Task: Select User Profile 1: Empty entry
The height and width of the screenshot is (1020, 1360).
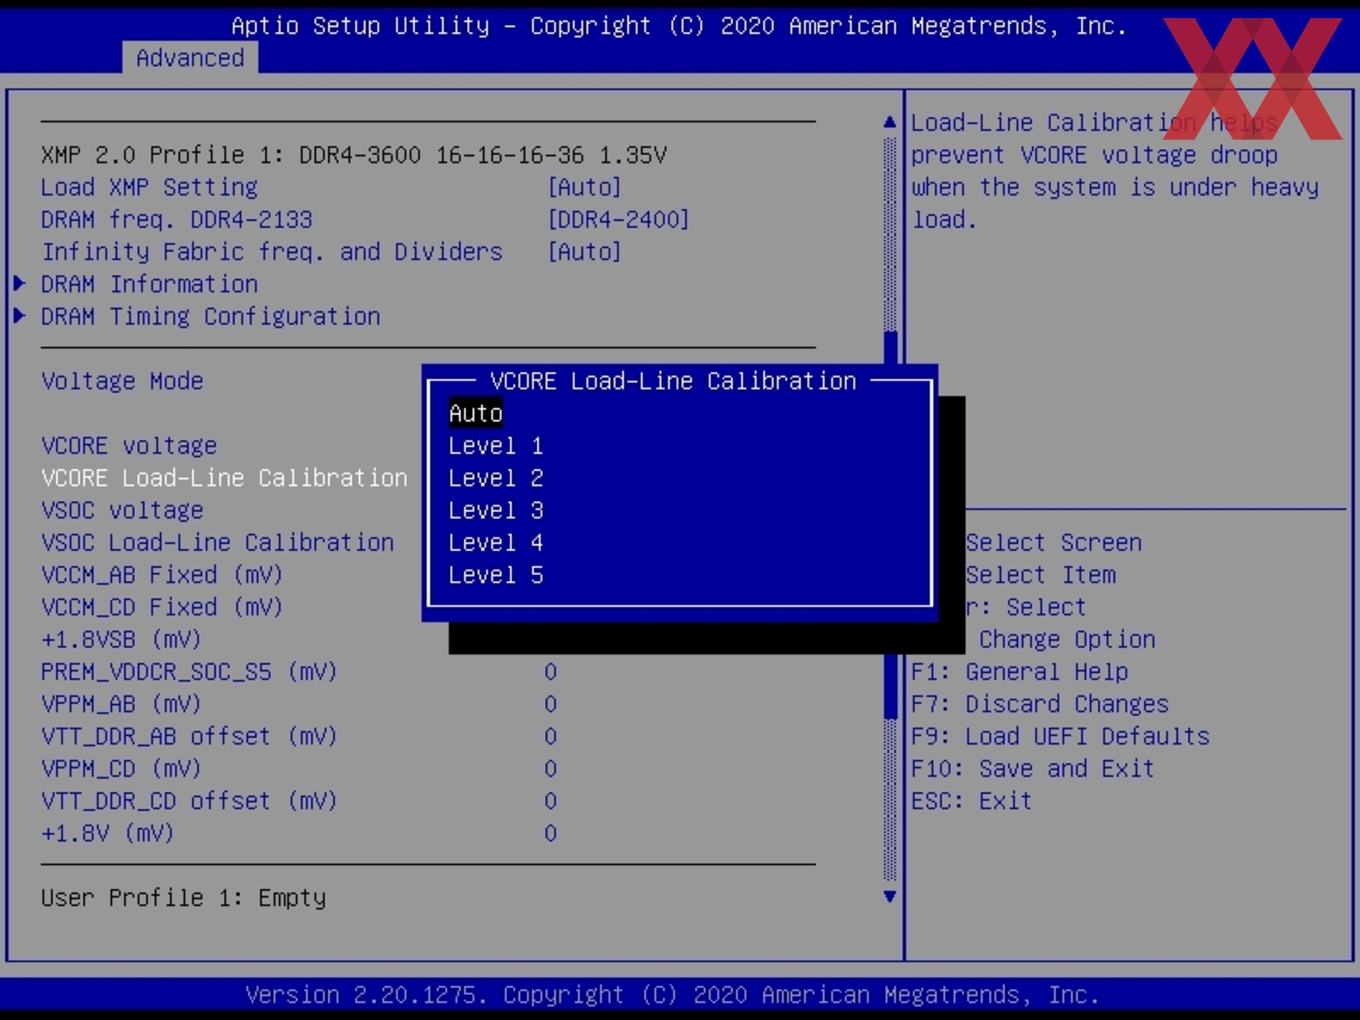Action: pos(183,898)
